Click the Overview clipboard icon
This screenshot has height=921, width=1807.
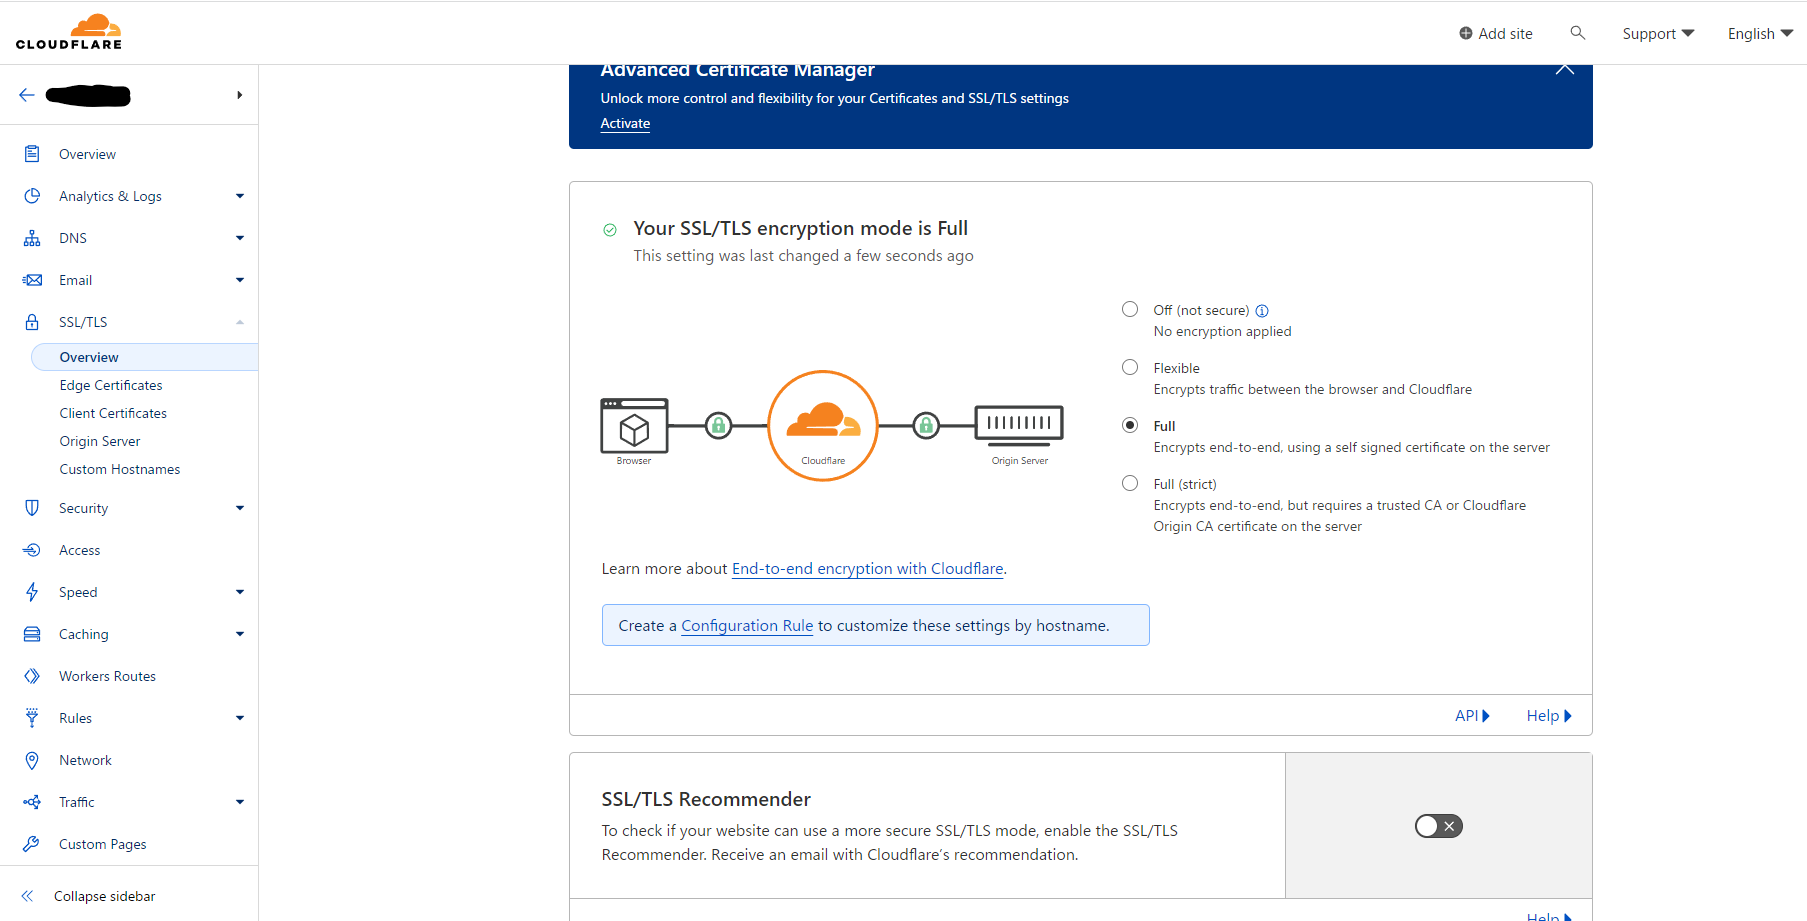tap(32, 154)
